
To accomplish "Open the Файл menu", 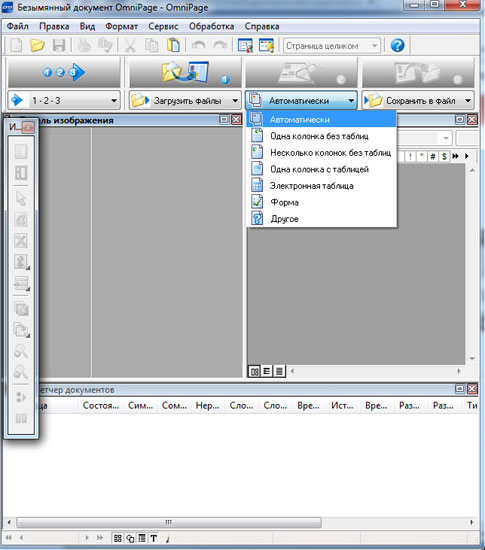I will (18, 26).
